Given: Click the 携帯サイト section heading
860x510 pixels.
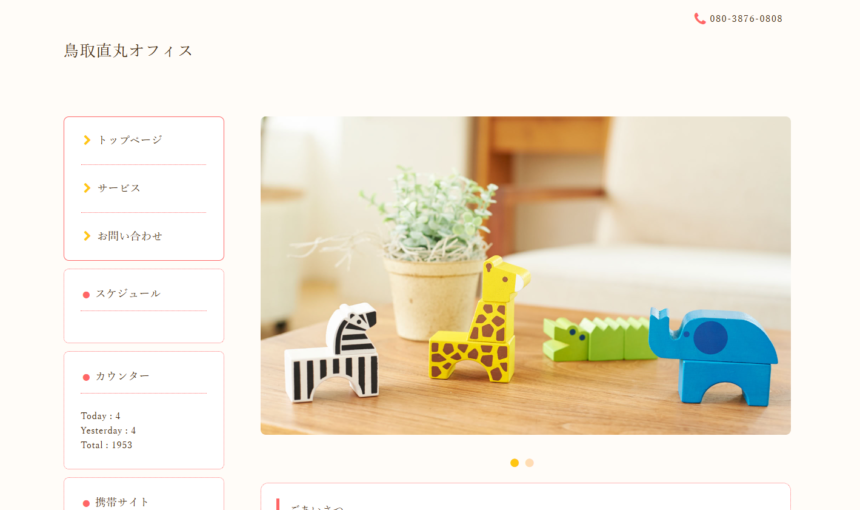Looking at the screenshot, I should click(x=122, y=502).
